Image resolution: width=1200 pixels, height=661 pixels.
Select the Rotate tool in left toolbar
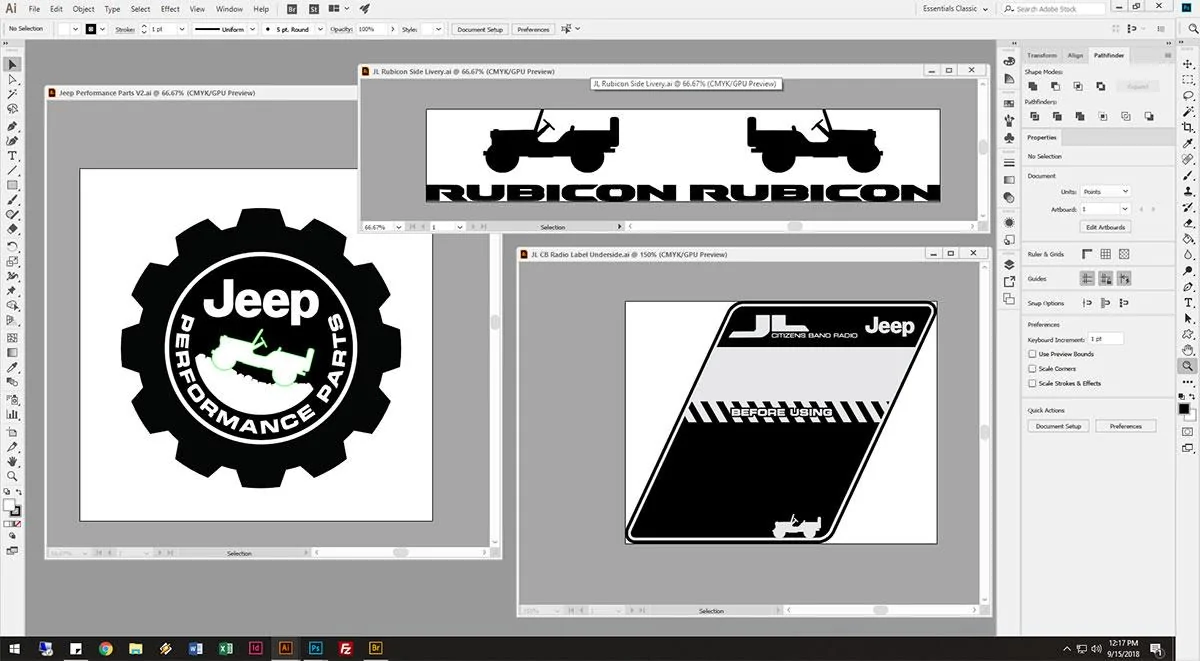pos(12,246)
